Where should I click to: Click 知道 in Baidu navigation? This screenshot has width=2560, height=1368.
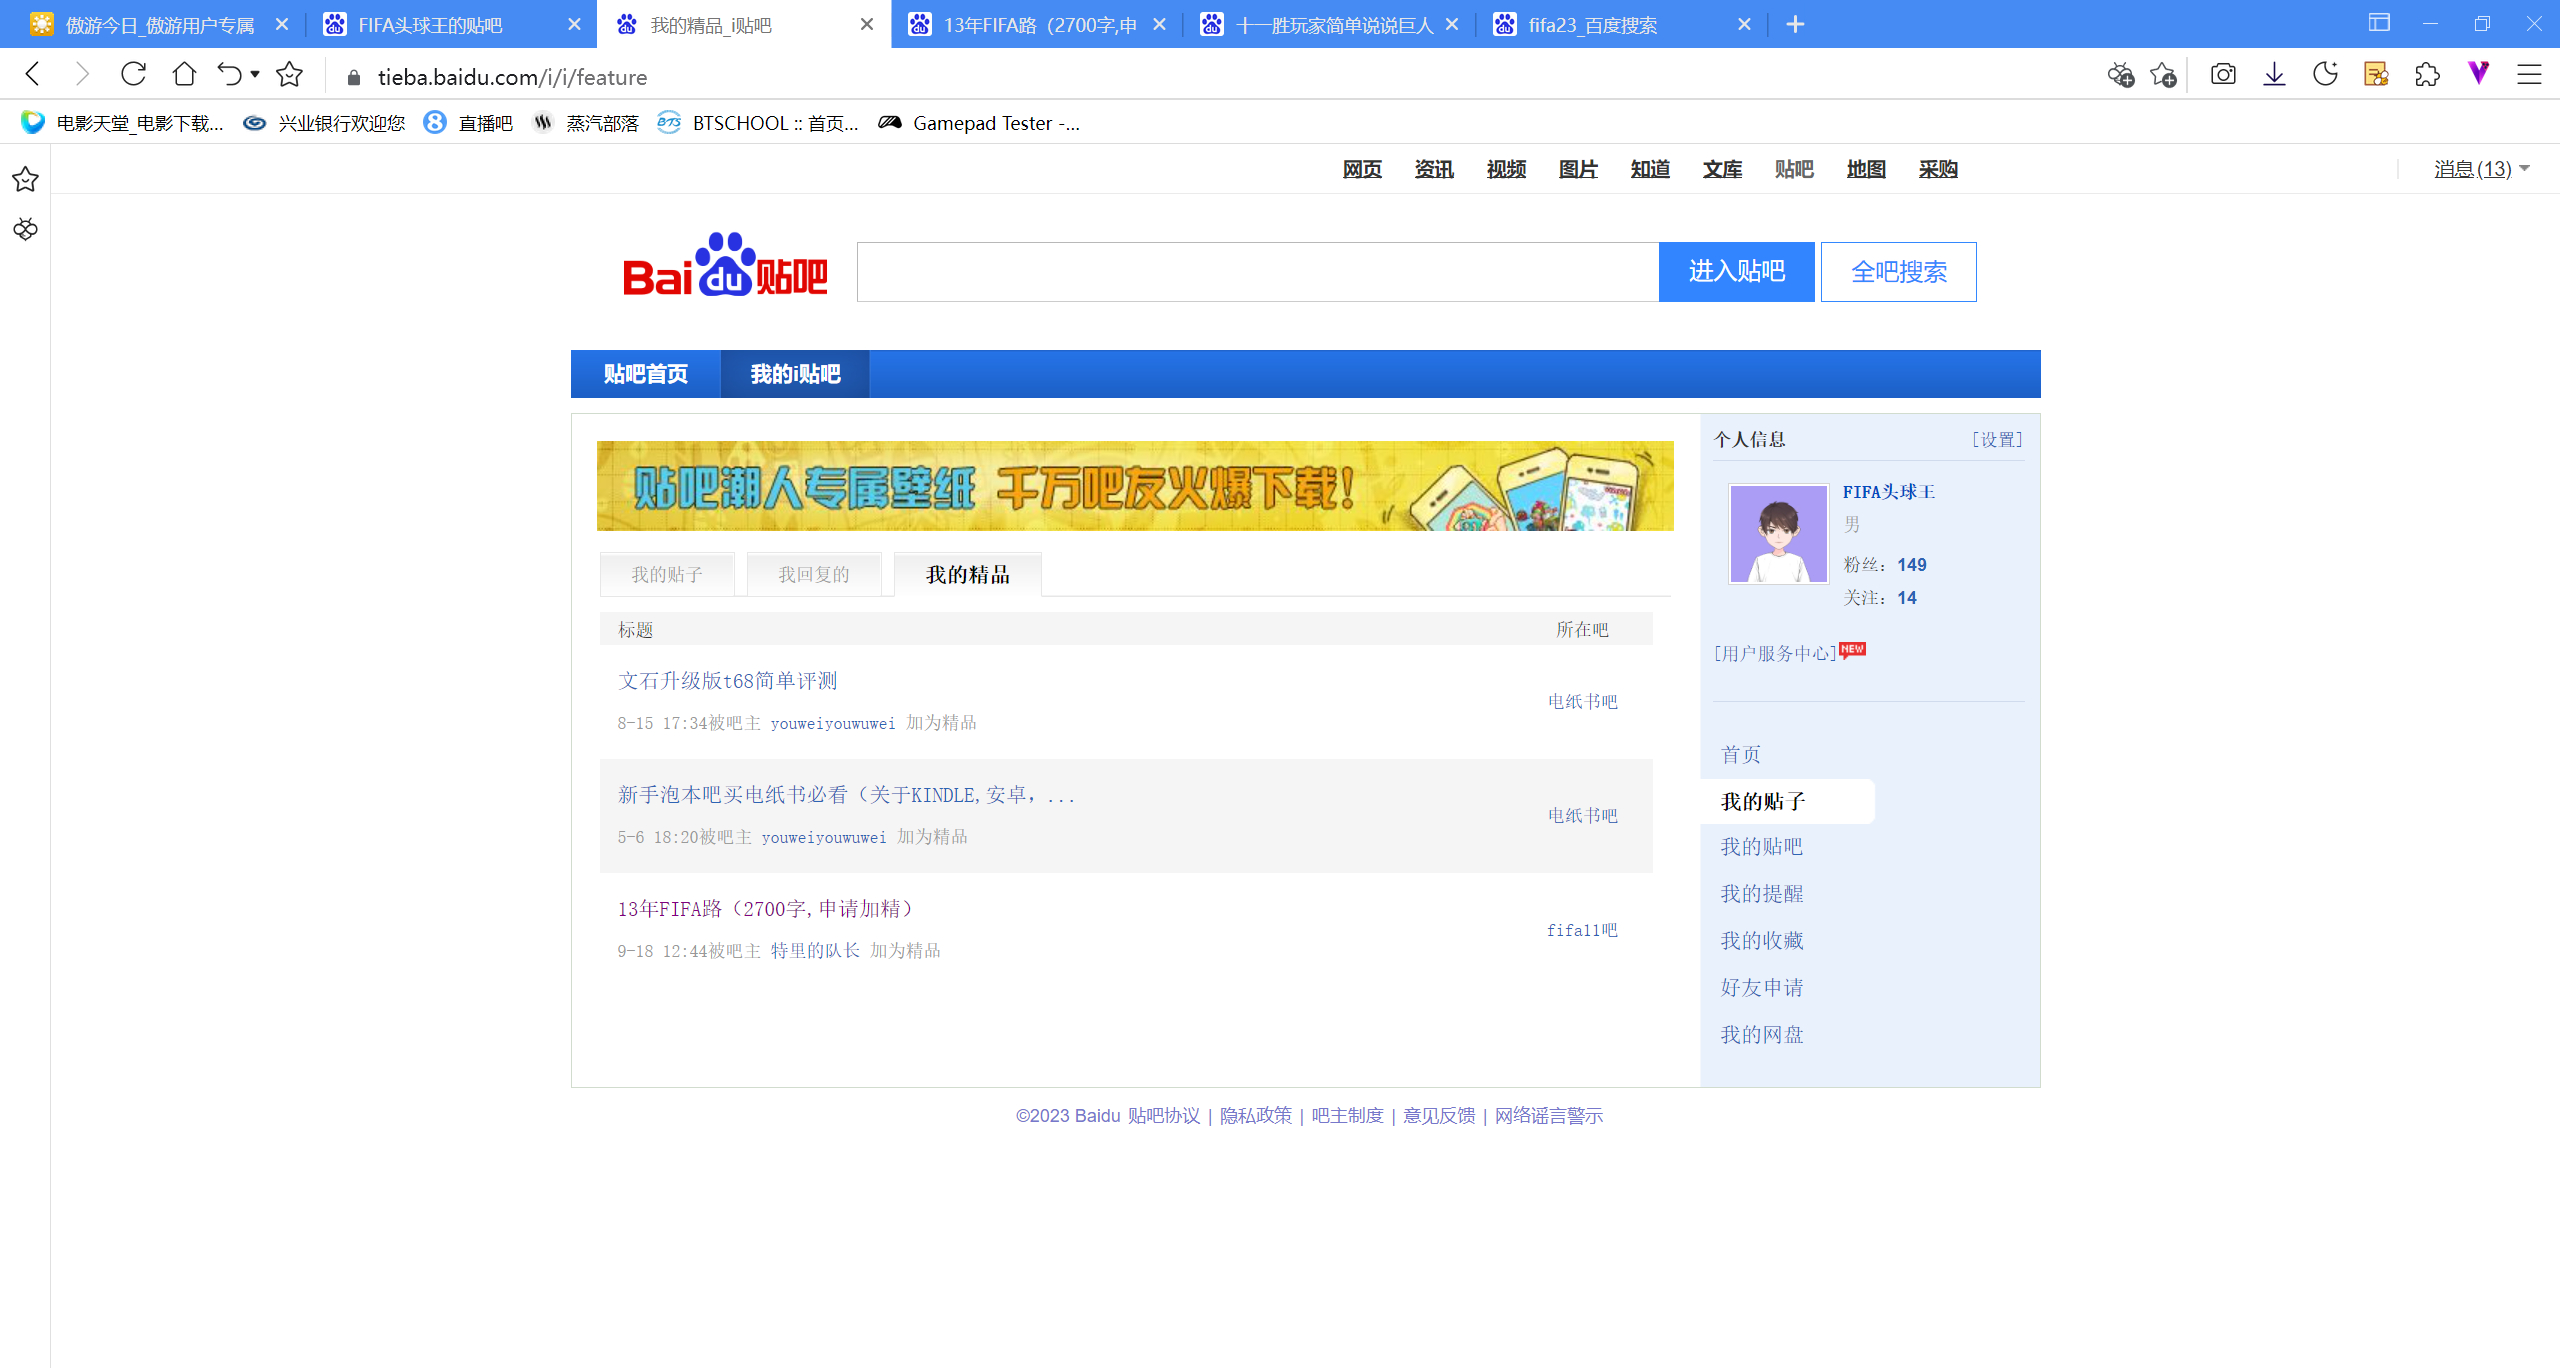click(x=1650, y=169)
